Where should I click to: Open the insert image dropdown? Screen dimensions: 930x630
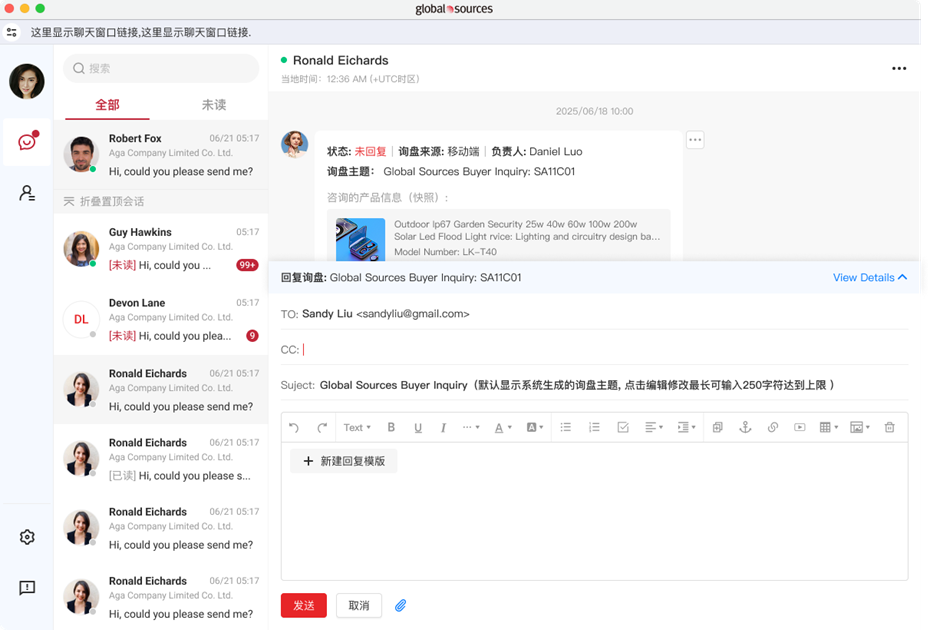click(860, 427)
